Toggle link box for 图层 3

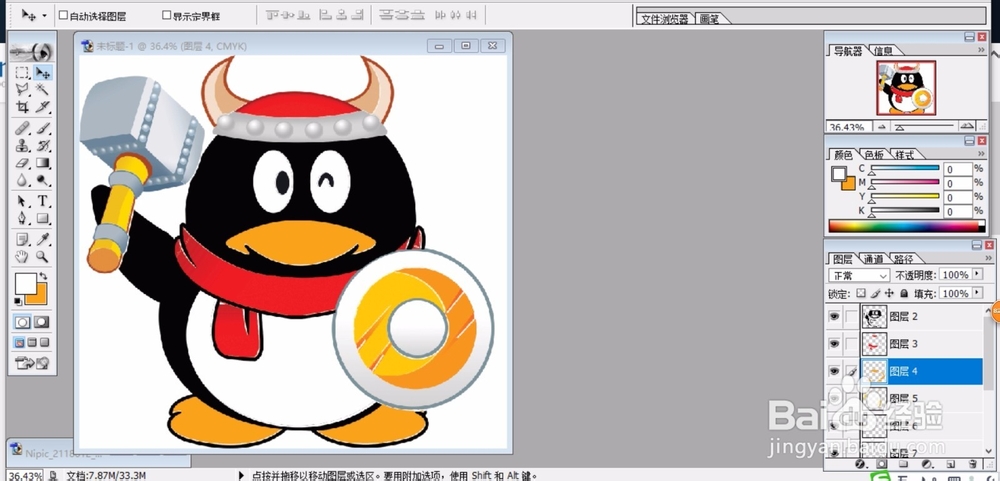(851, 344)
